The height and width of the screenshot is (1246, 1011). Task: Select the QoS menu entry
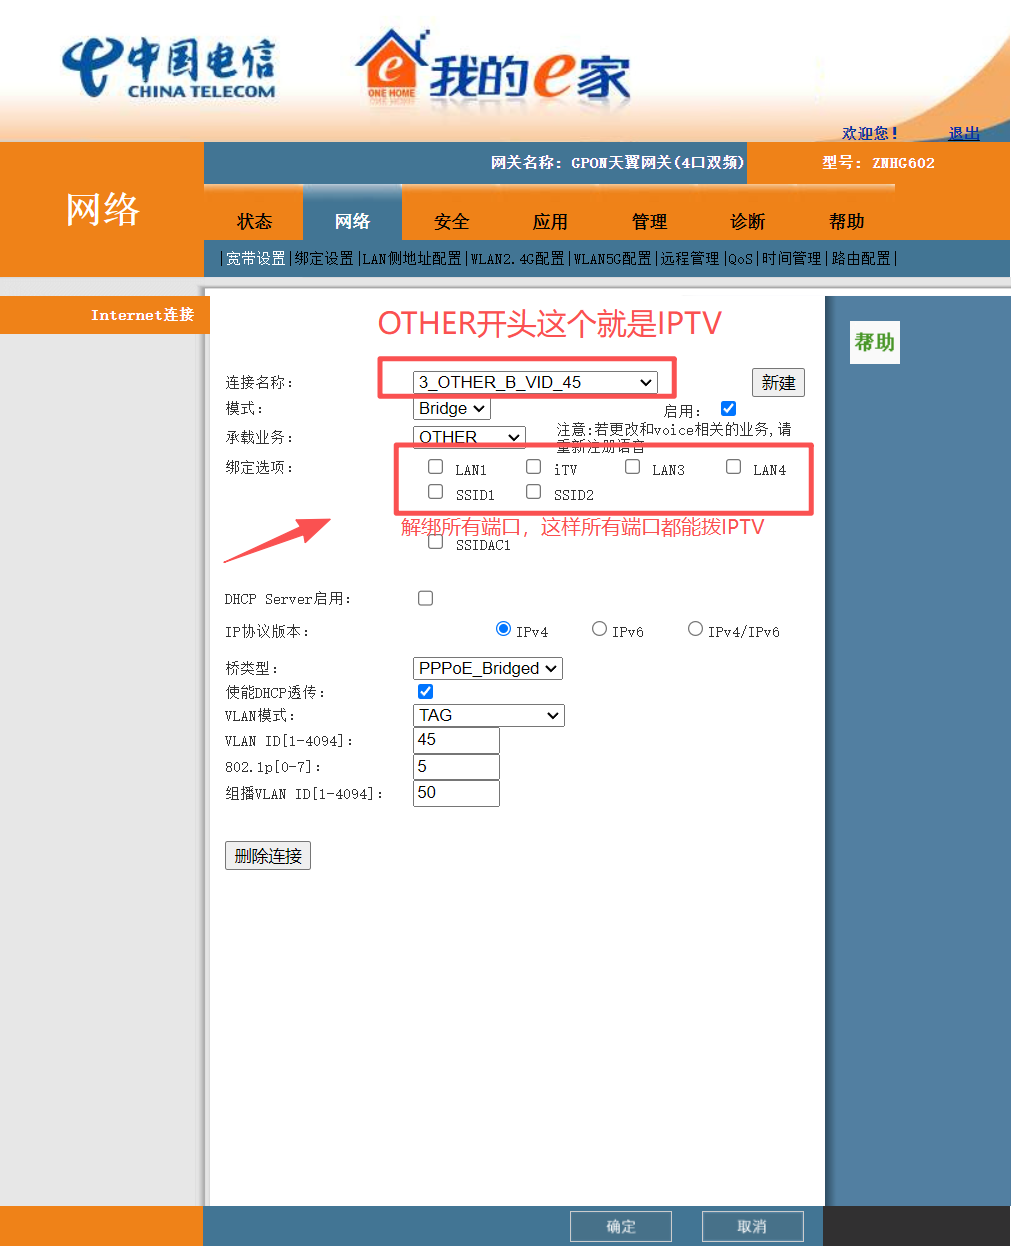(x=739, y=258)
